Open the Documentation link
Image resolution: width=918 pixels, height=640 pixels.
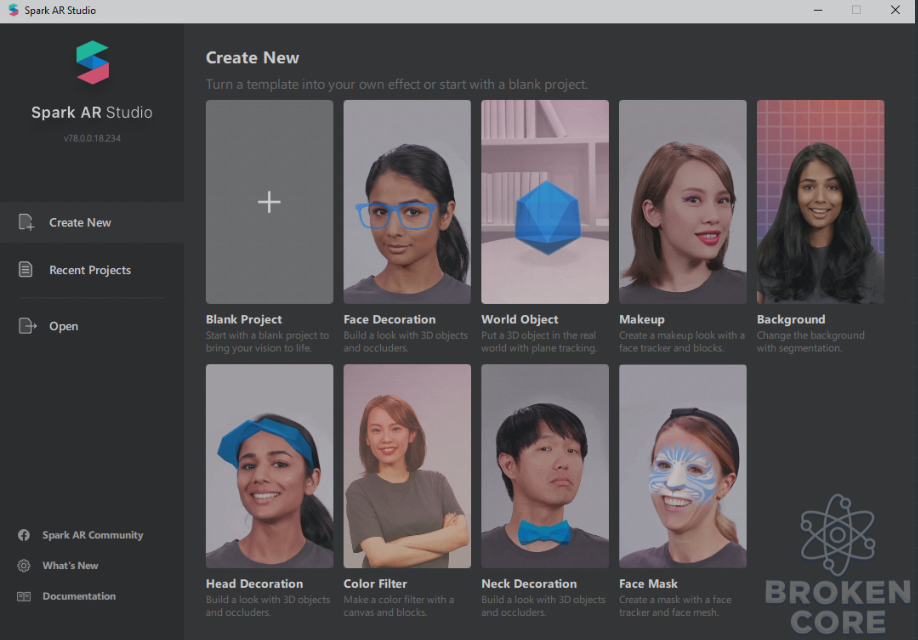pos(79,596)
